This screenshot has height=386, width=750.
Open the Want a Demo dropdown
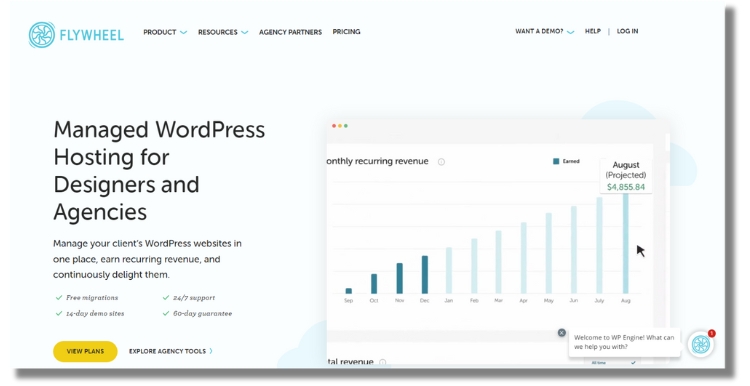[544, 31]
